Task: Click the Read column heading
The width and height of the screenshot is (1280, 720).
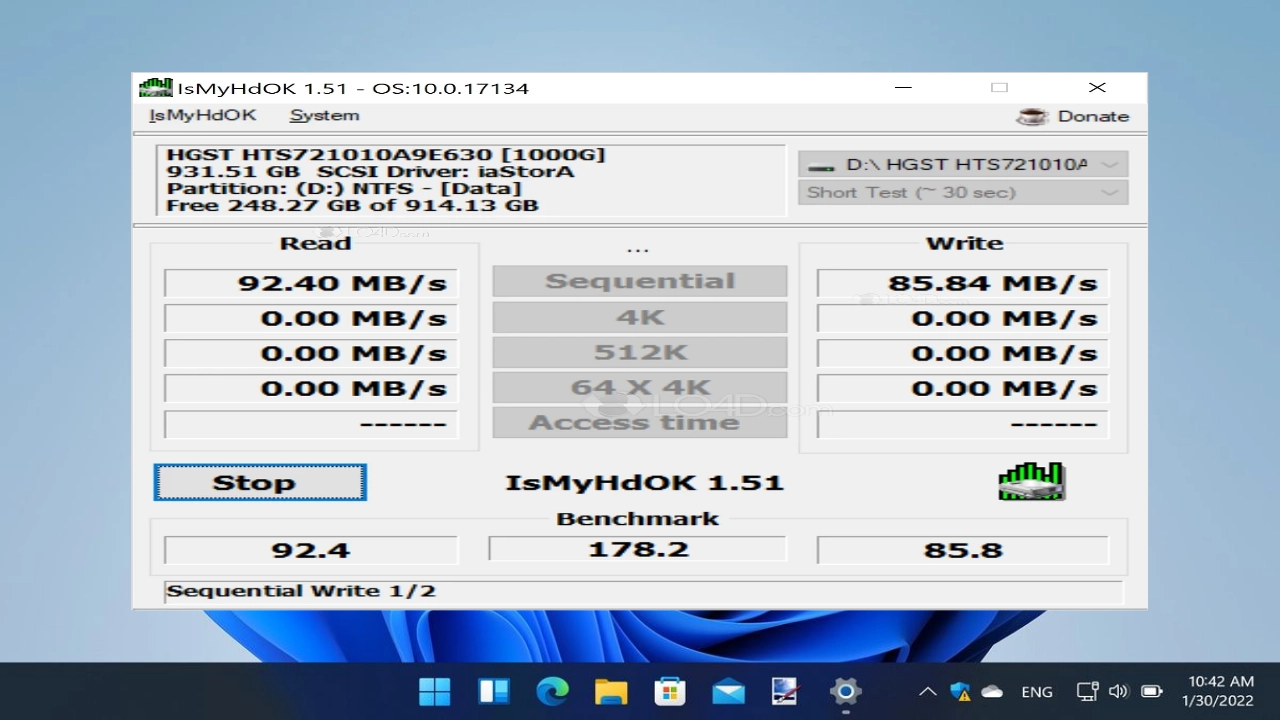Action: point(315,243)
